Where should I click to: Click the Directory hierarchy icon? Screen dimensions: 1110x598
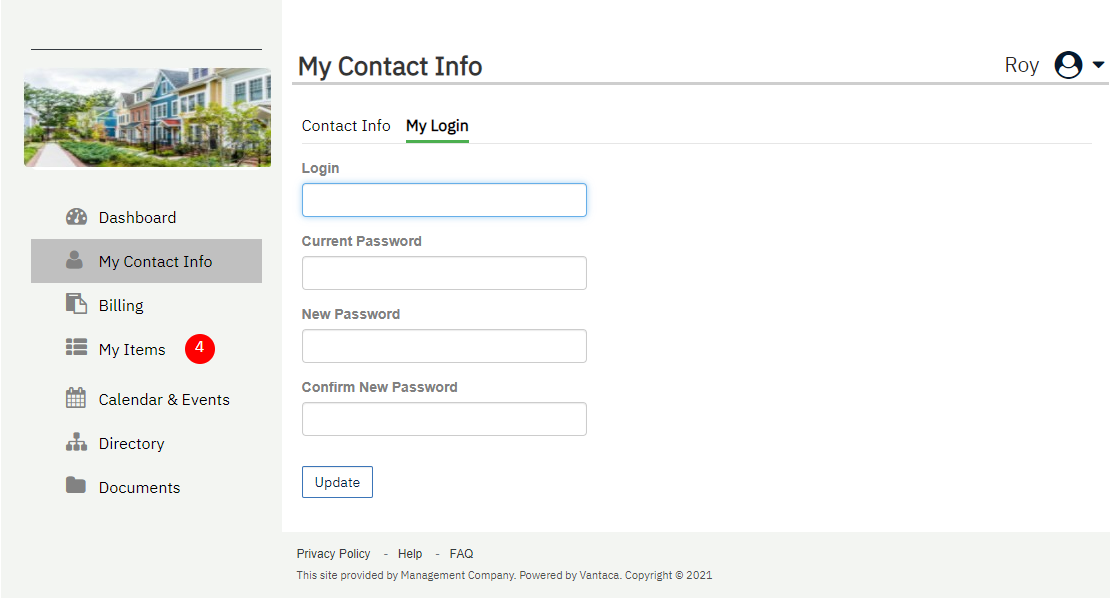[x=76, y=442]
